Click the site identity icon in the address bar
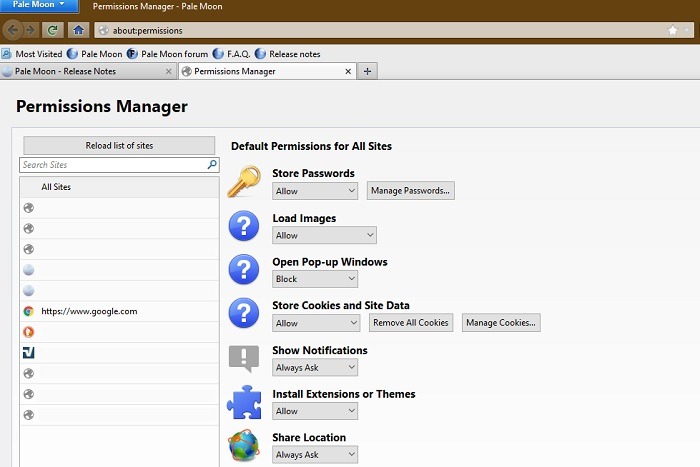Screen dimensions: 700x467 104,30
